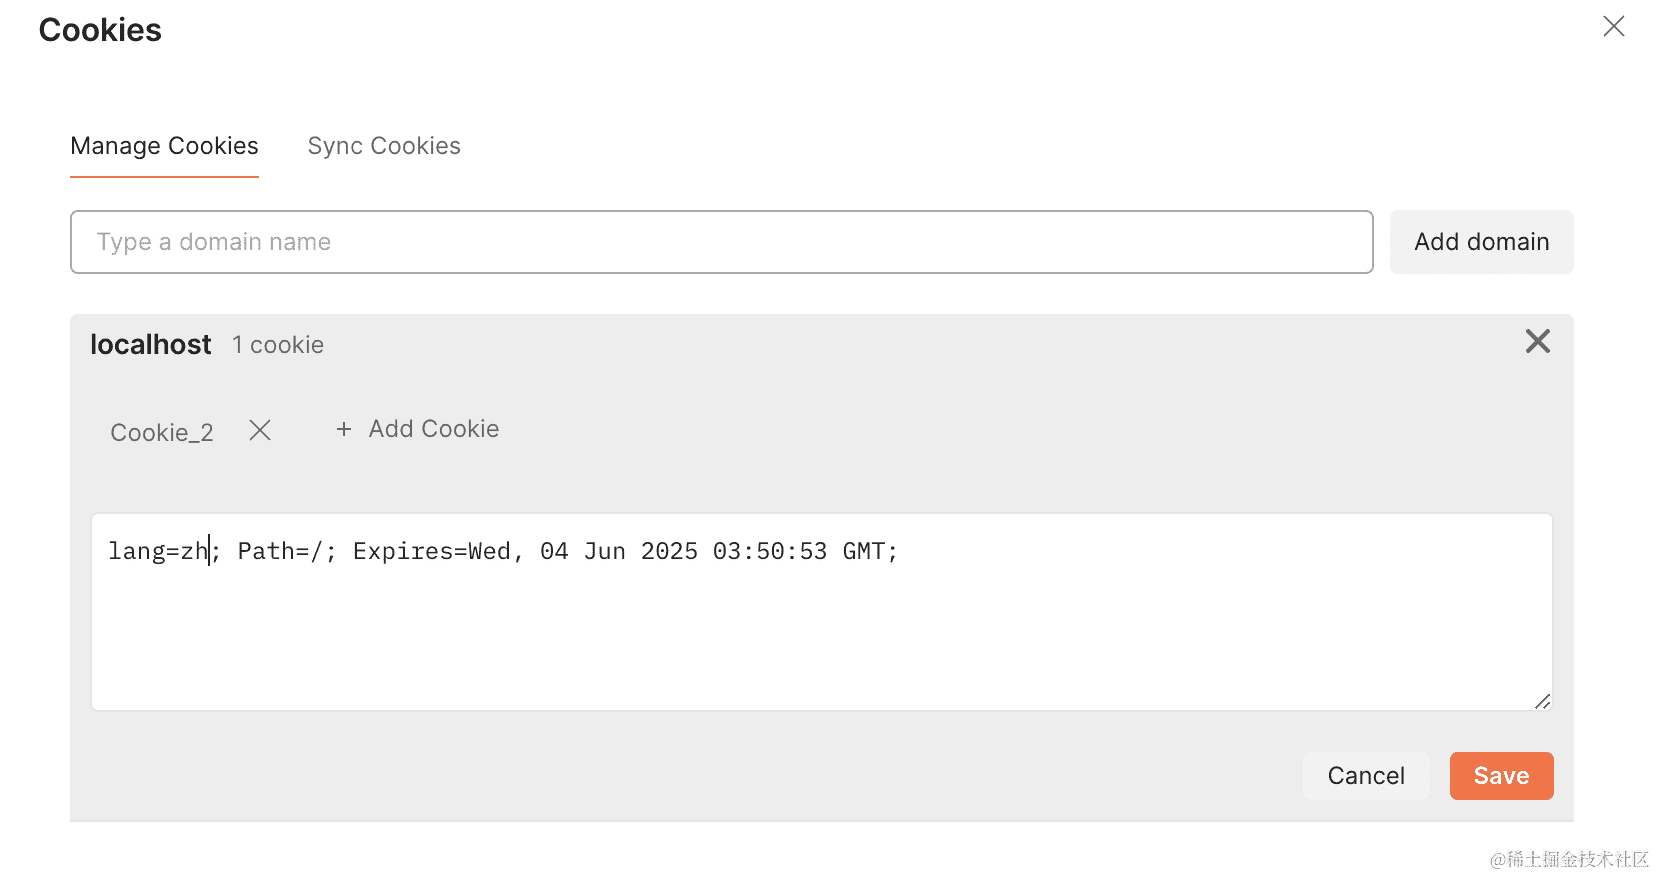Remove the localhost domain with its X
This screenshot has width=1656, height=876.
tap(1537, 342)
